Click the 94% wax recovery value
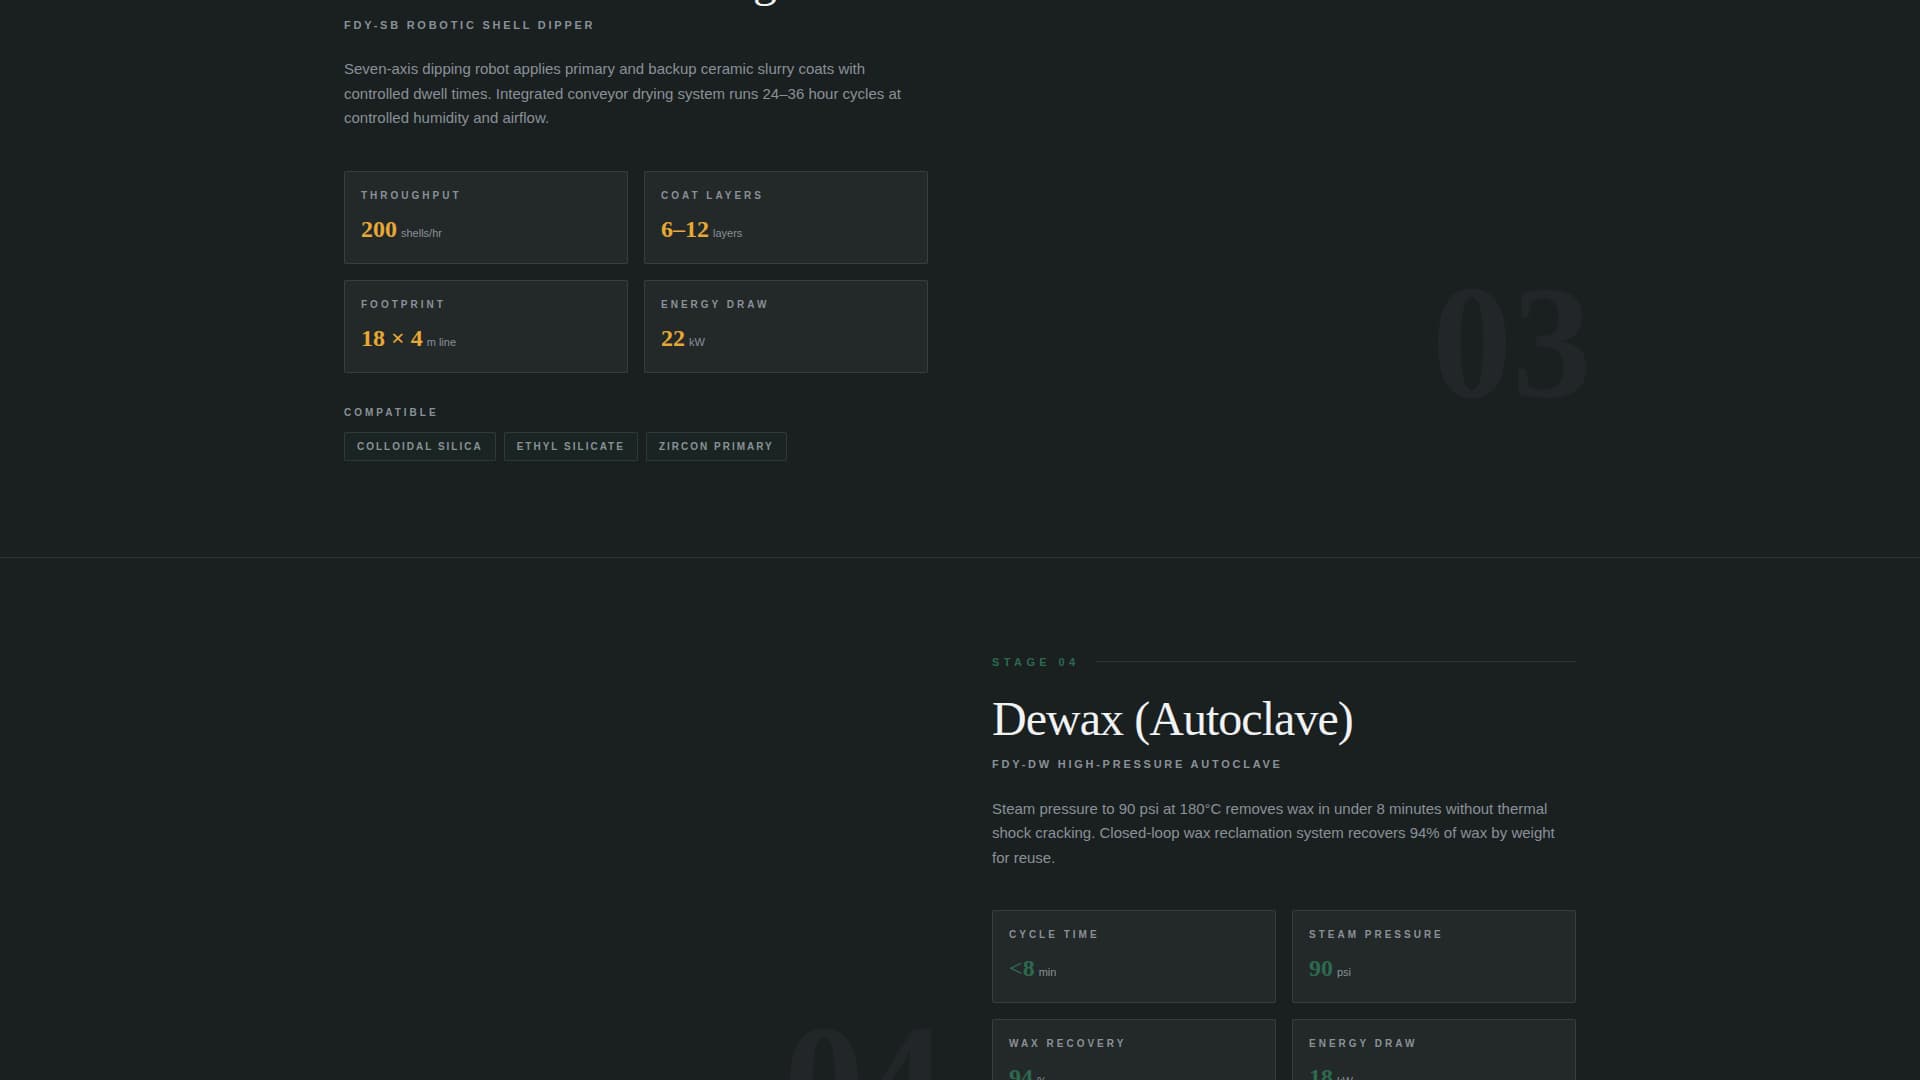This screenshot has height=1080, width=1920. coord(1022,1073)
